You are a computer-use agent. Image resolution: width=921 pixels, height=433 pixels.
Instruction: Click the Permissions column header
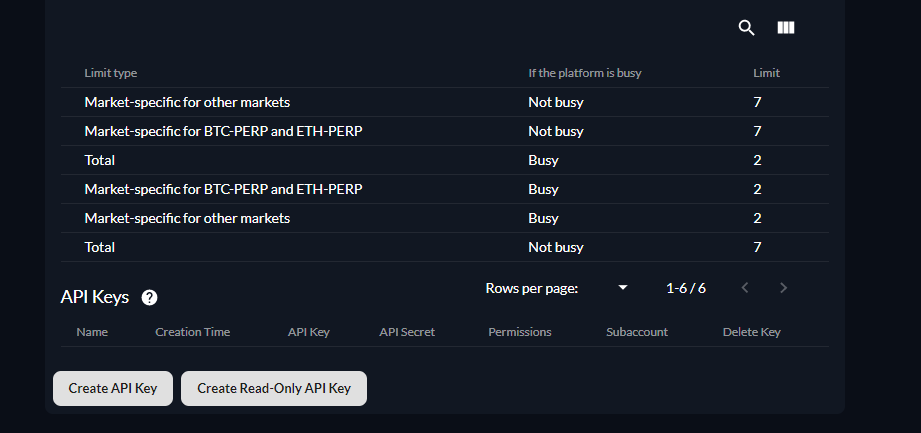520,332
